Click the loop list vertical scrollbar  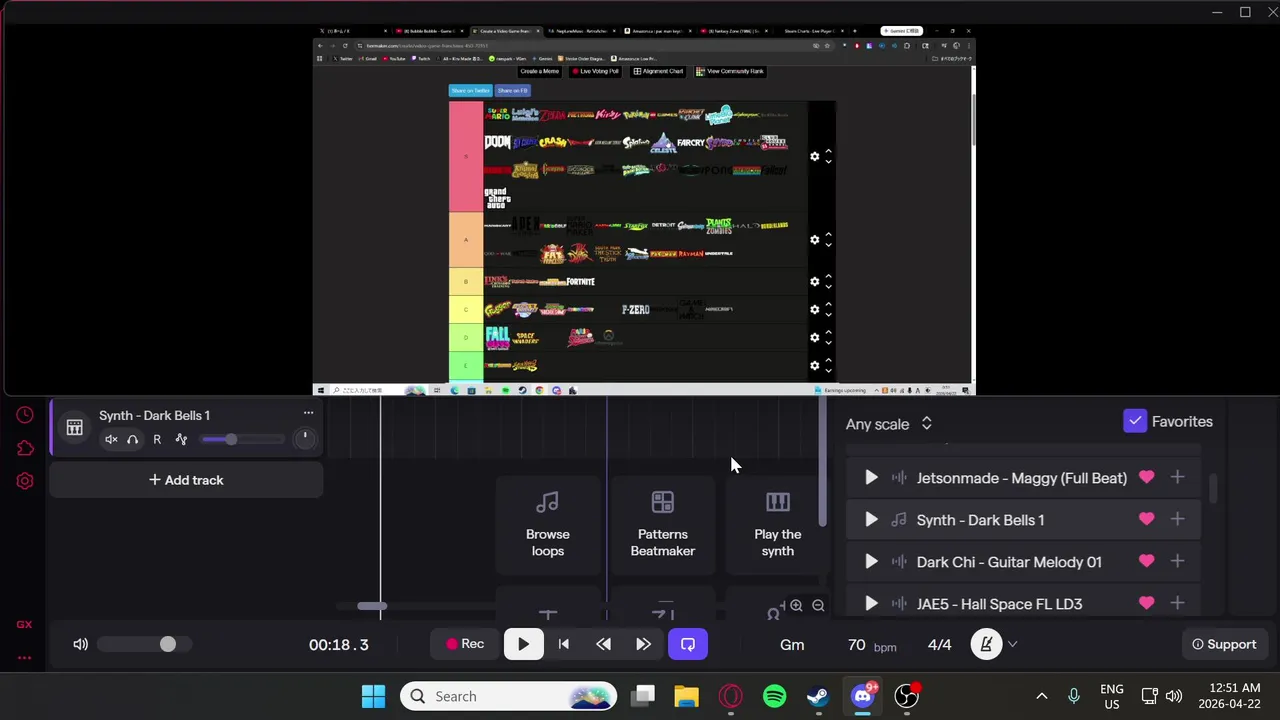pos(1213,488)
